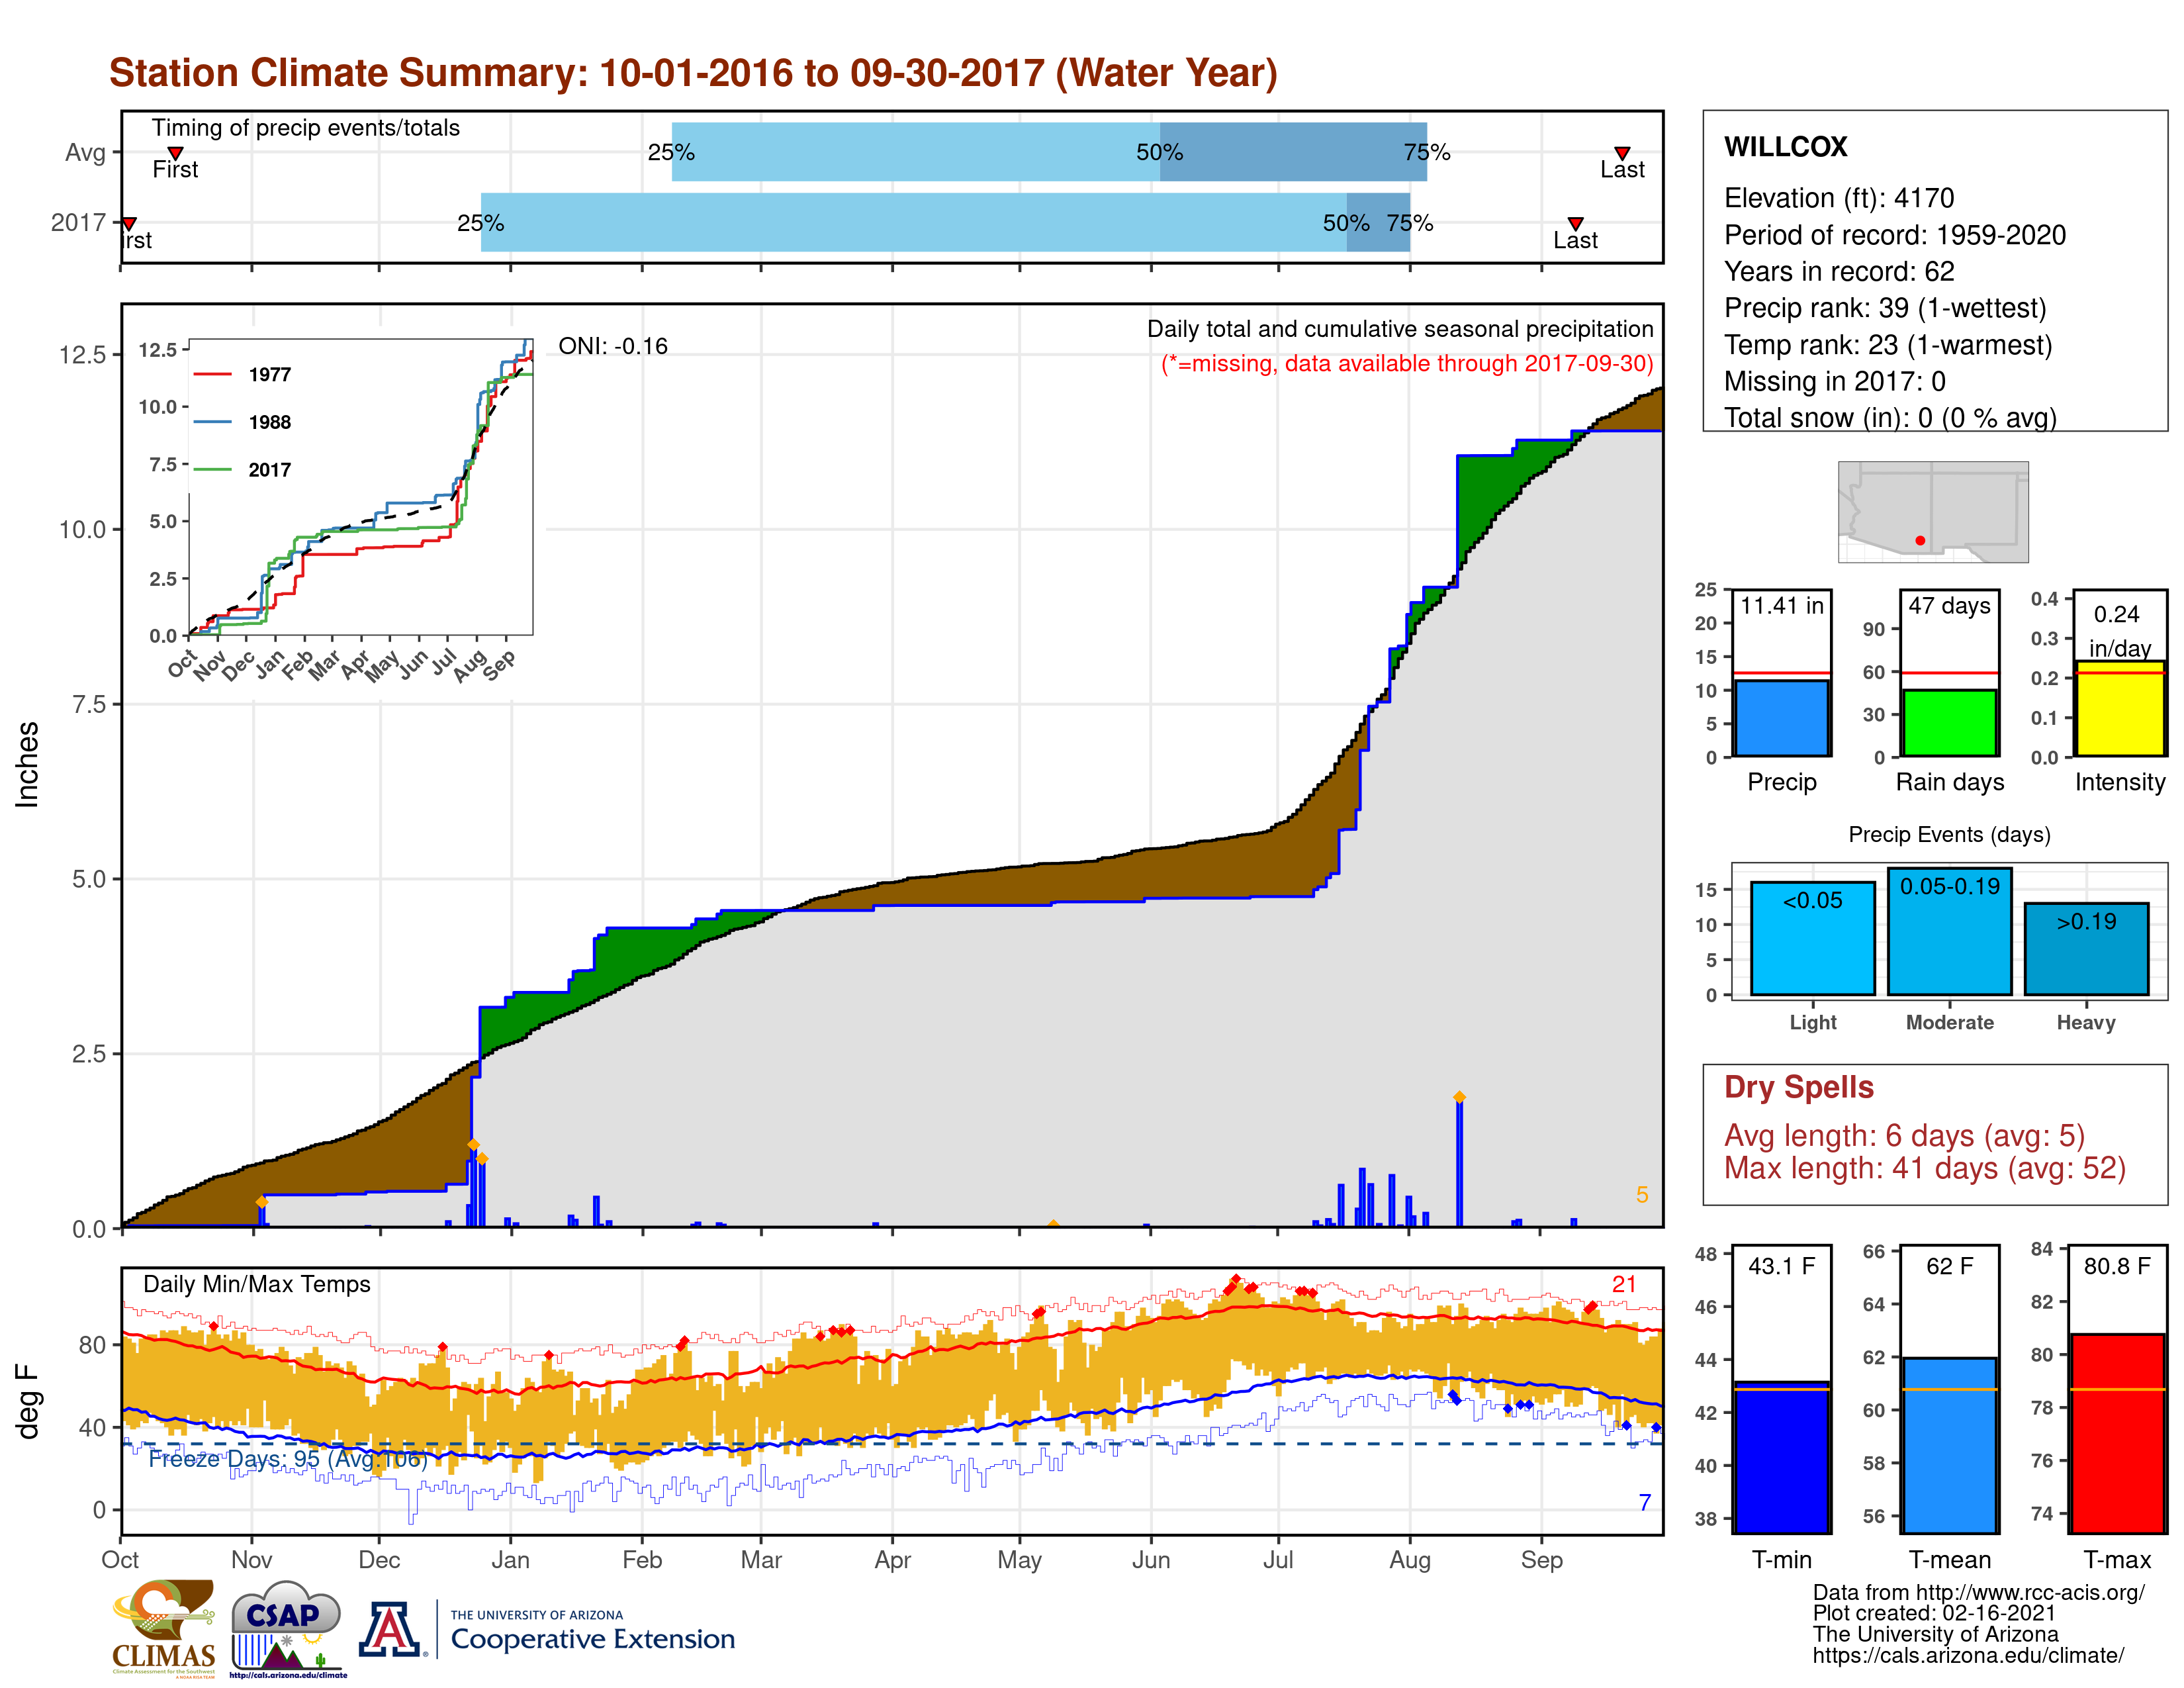Click the 62 F T-mean value
The height and width of the screenshot is (1688, 2184).
pyautogui.click(x=1949, y=1266)
